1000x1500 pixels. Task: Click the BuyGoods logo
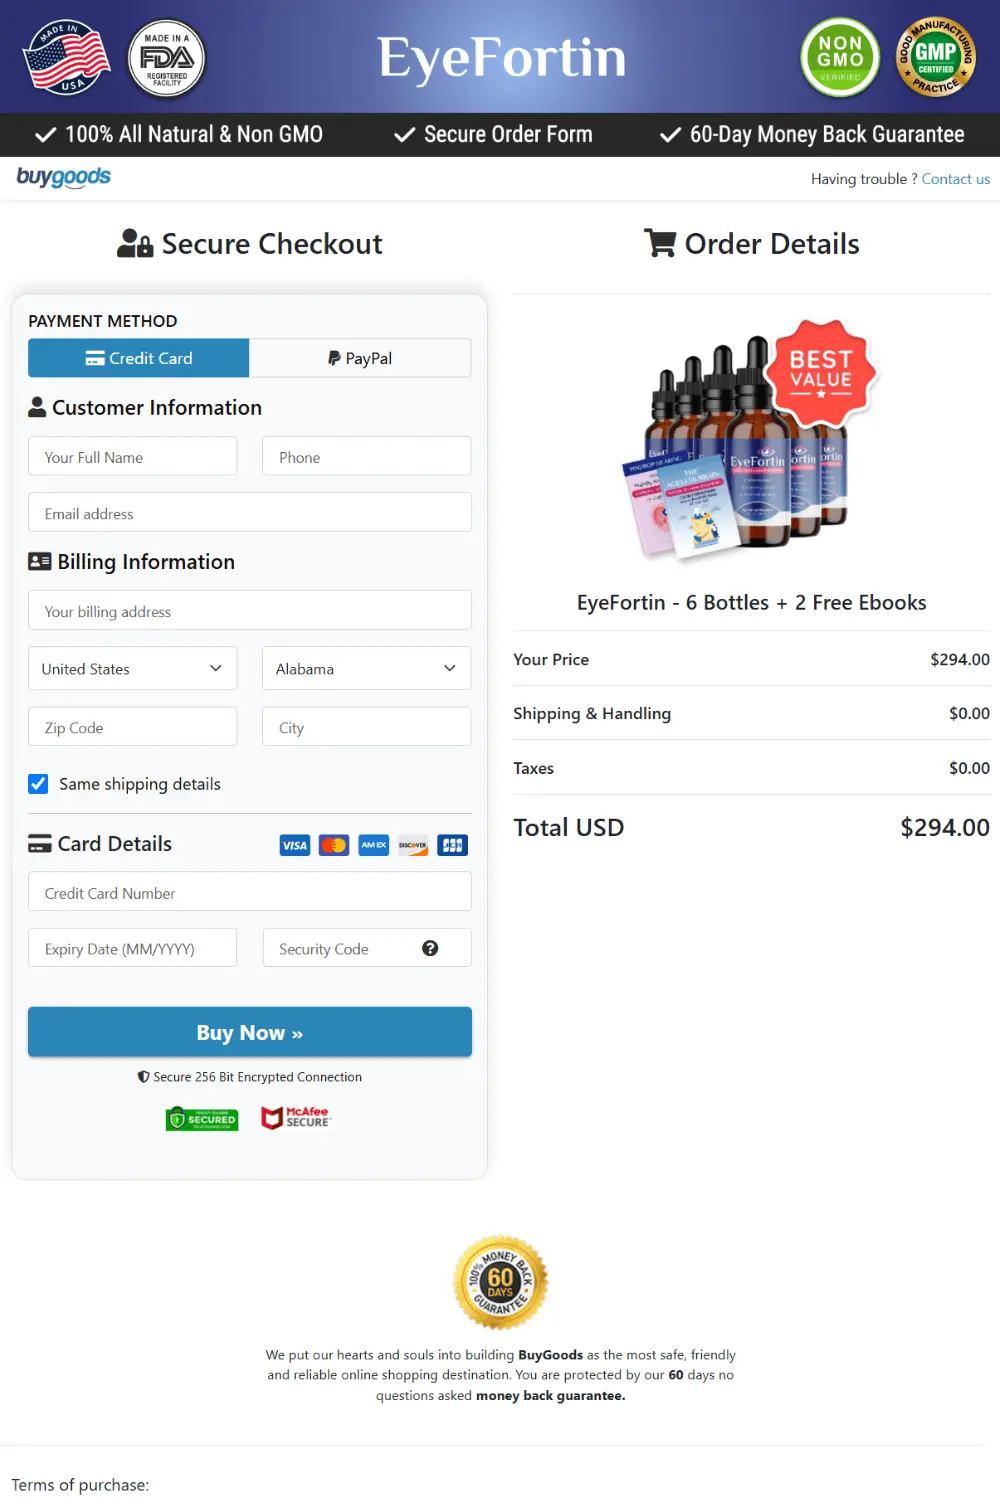click(x=63, y=178)
